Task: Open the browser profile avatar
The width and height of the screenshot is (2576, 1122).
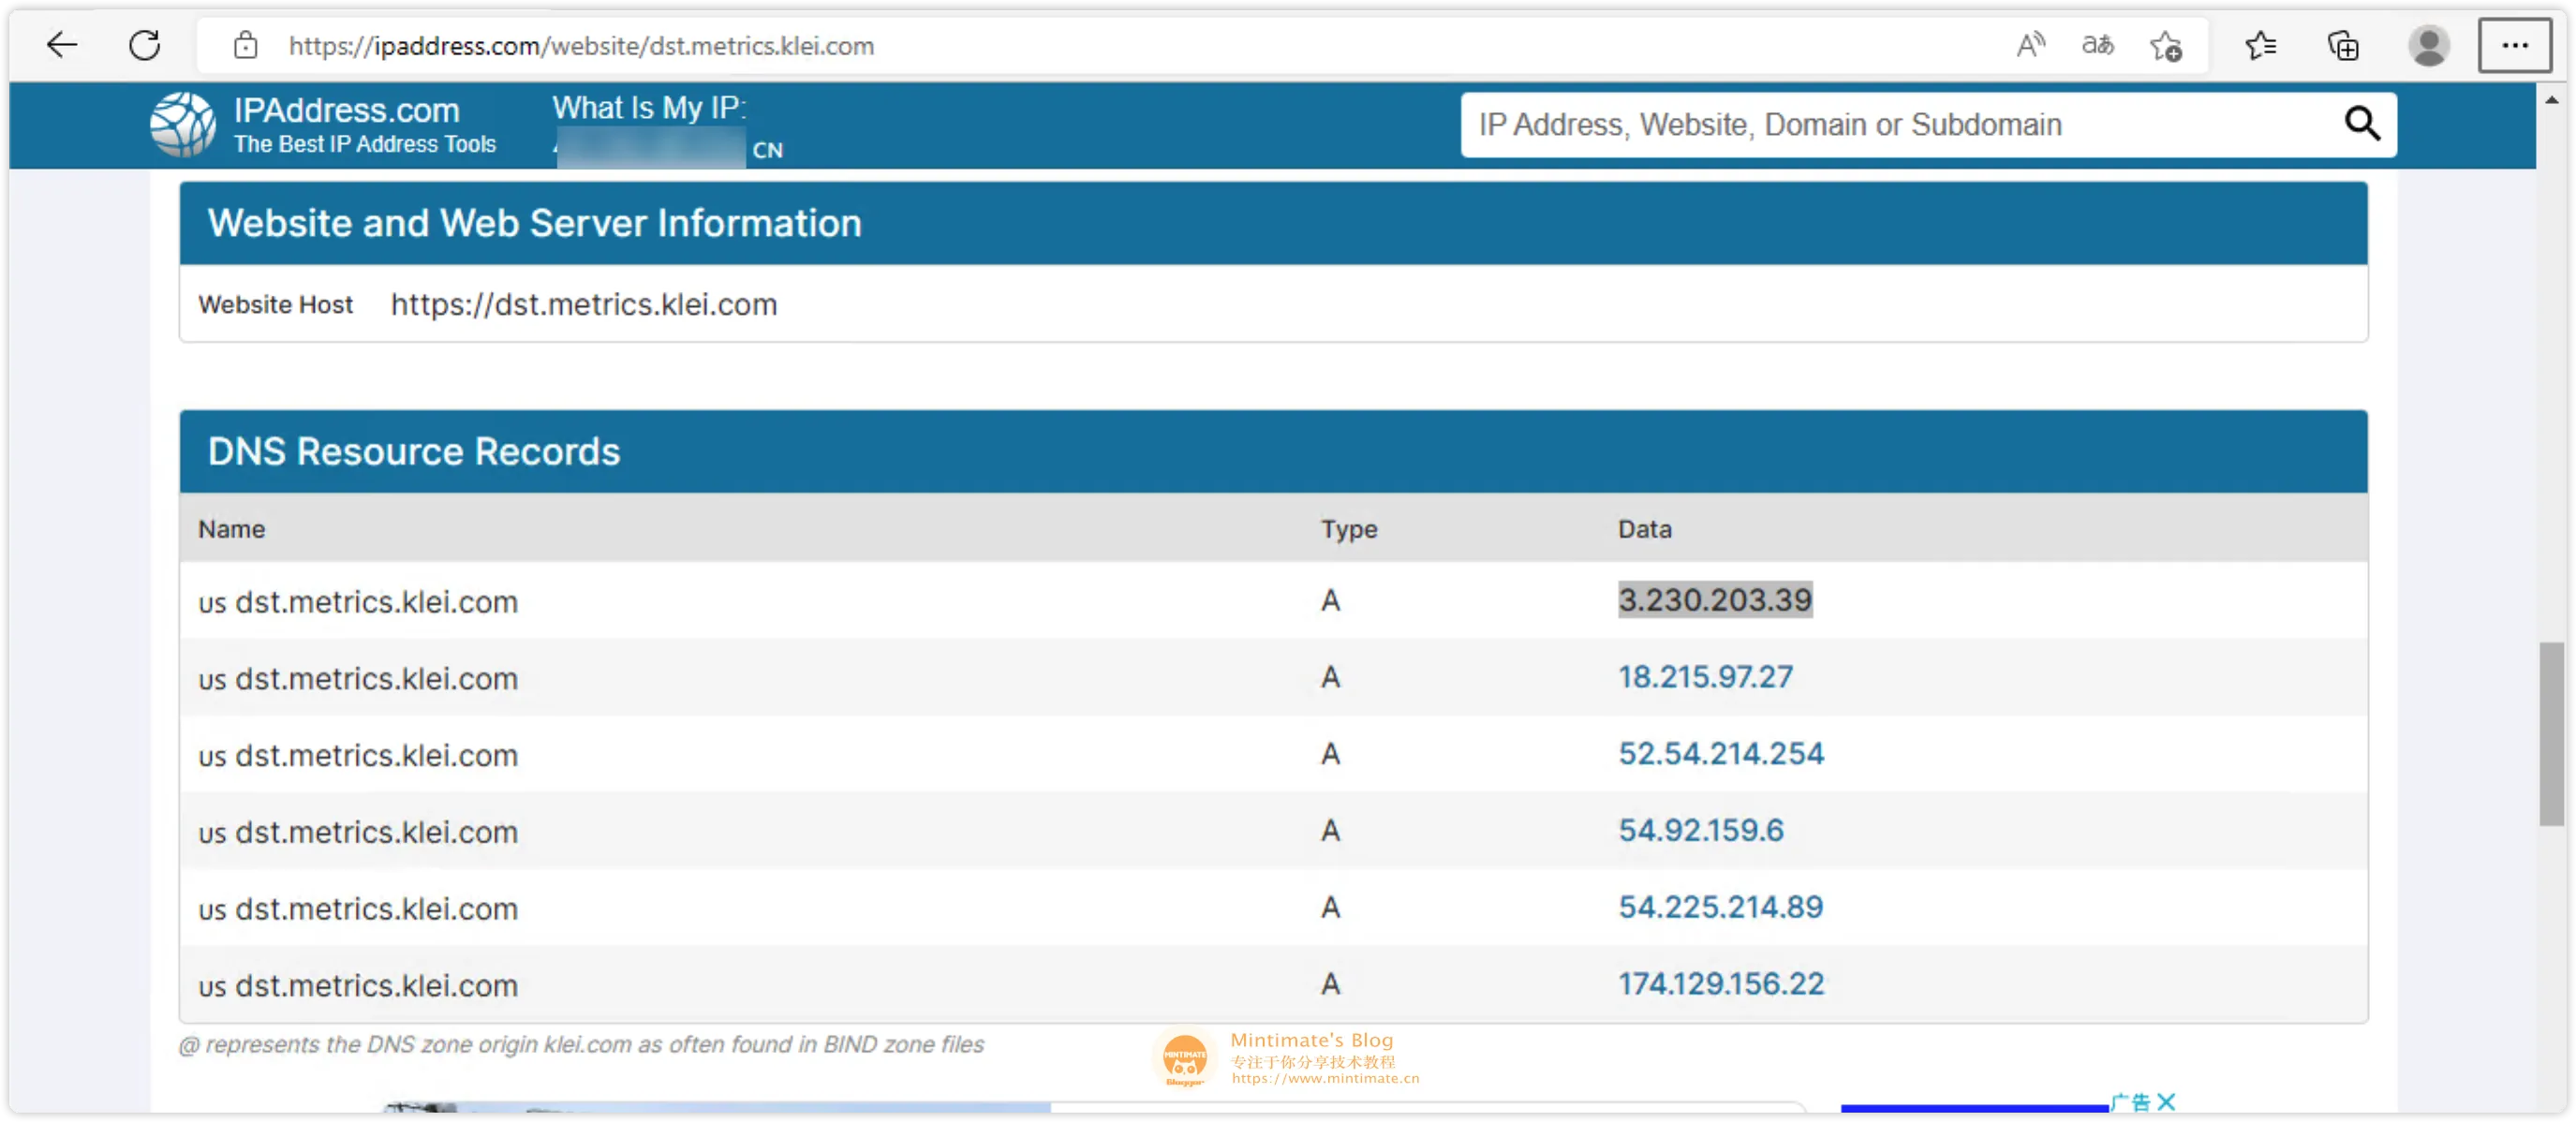Action: pos(2428,46)
